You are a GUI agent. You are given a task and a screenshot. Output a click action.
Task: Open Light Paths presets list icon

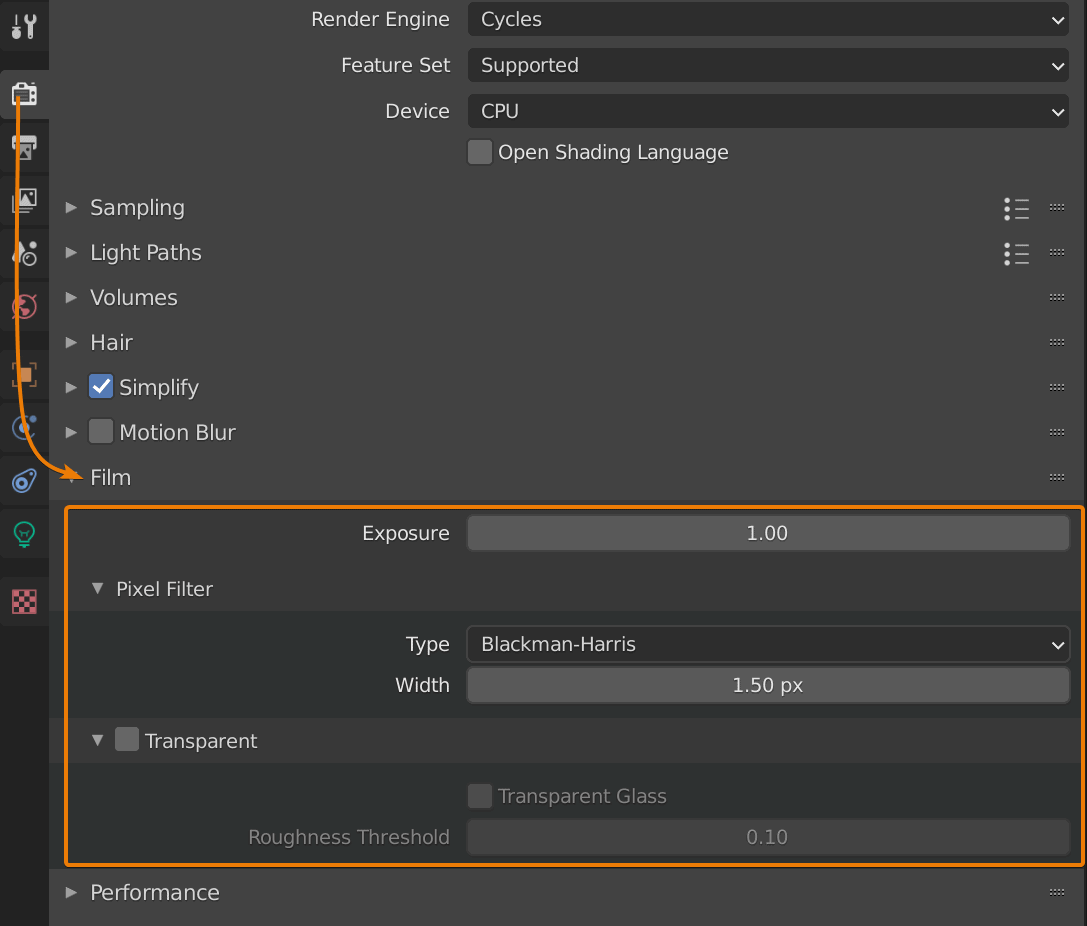tap(1016, 253)
